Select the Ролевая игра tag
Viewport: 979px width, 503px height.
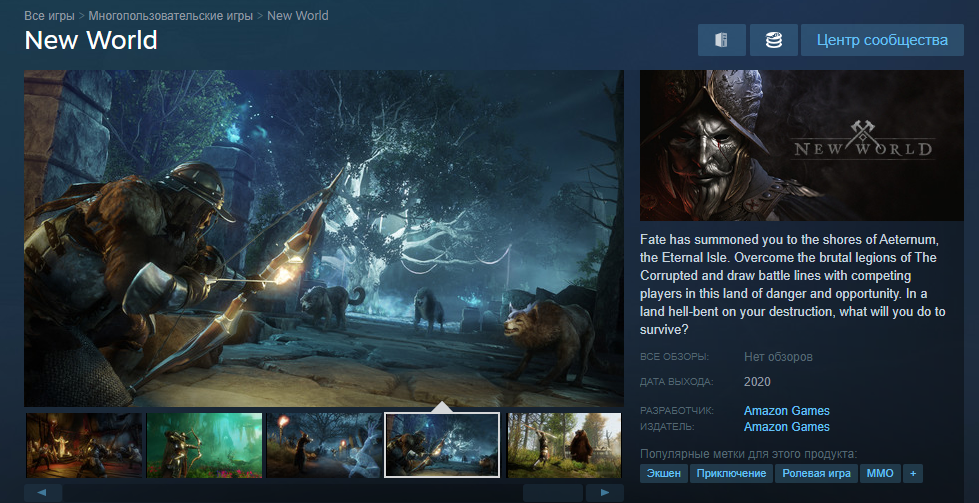[816, 473]
